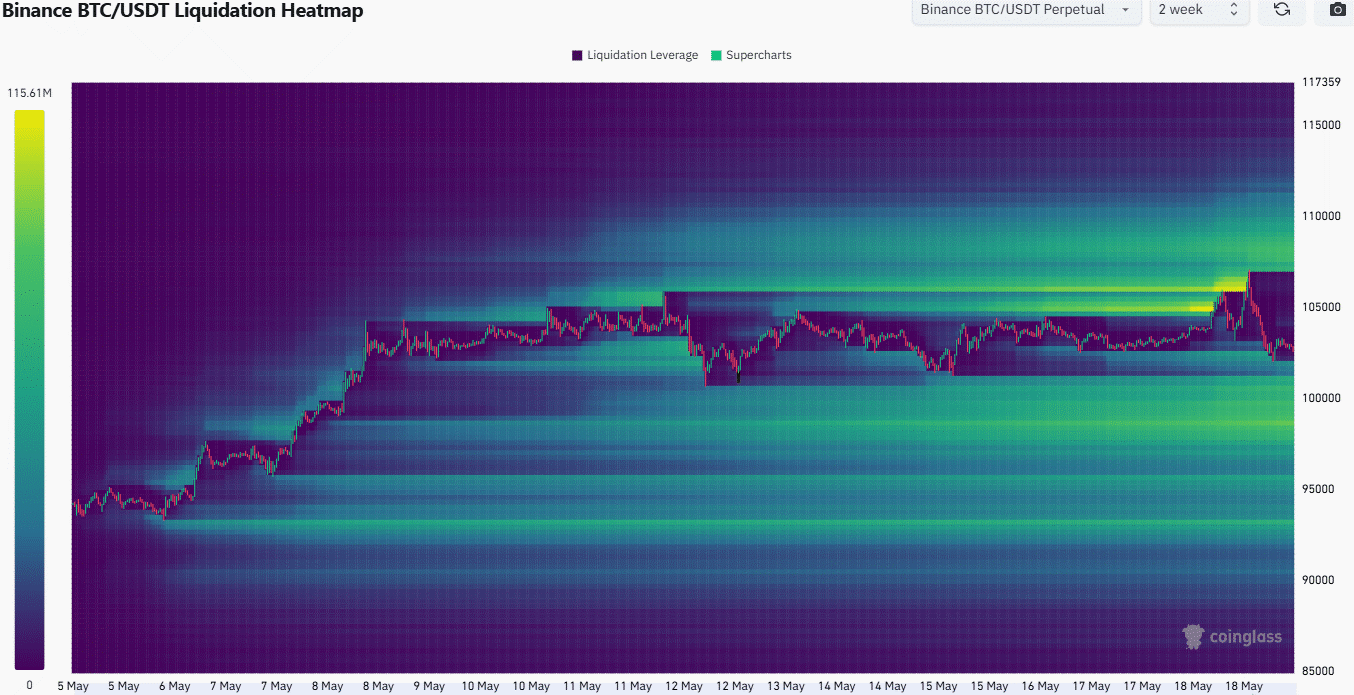The width and height of the screenshot is (1354, 695).
Task: Click the 6 May date axis label
Action: pos(174,686)
